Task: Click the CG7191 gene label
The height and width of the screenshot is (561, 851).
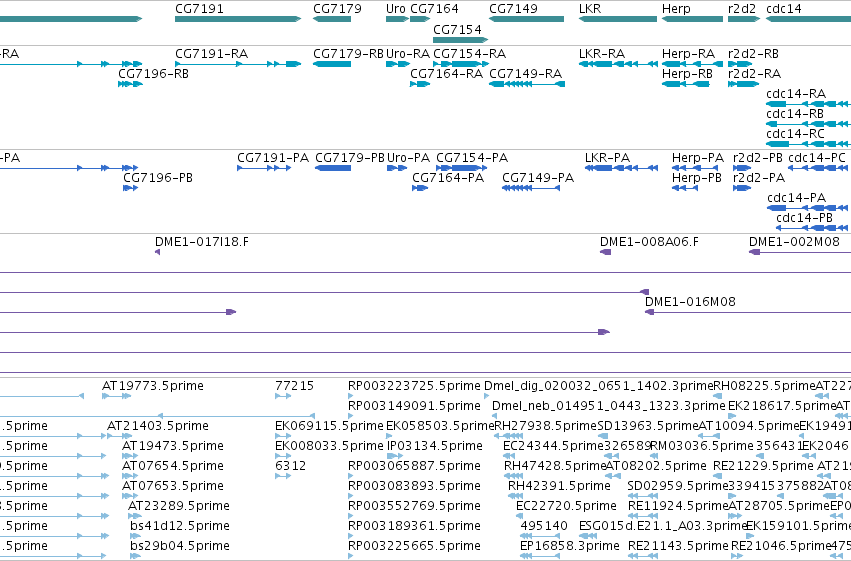Action: [199, 9]
